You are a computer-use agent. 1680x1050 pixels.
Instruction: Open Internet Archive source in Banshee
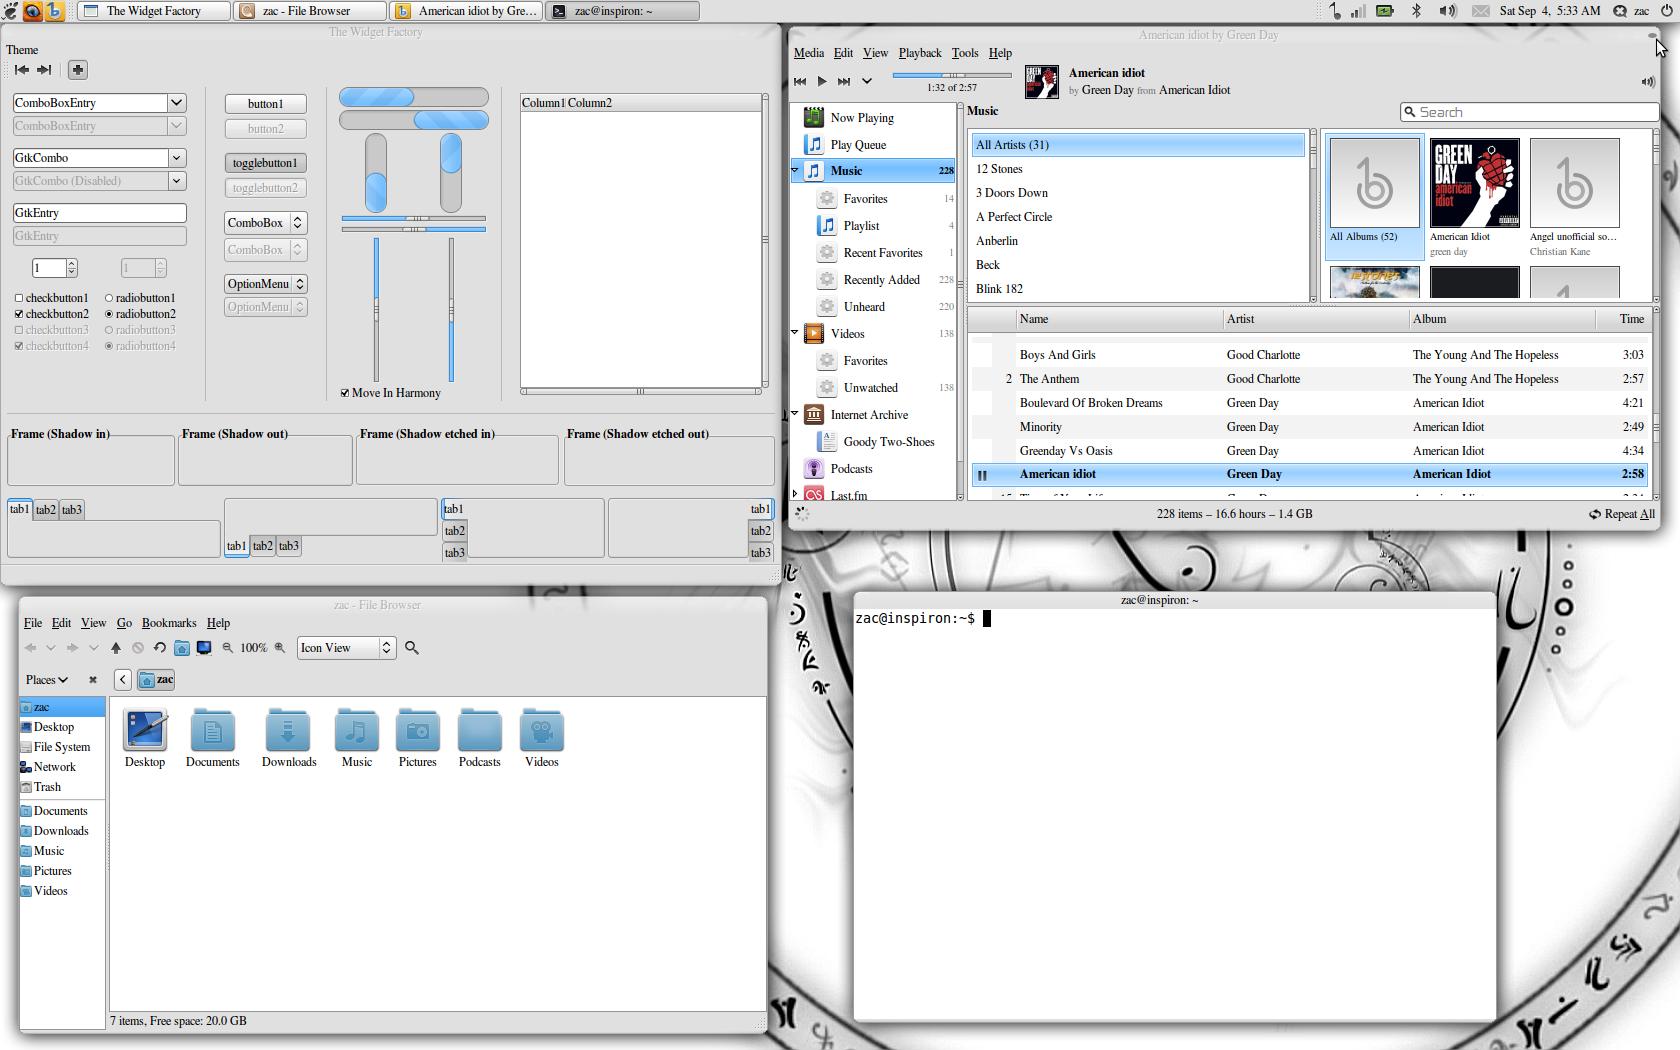pyautogui.click(x=869, y=415)
